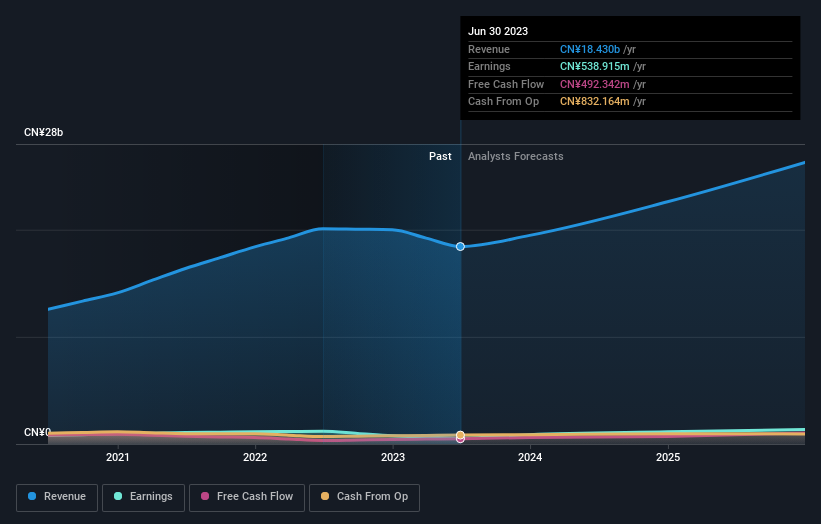Click the Cash From Op label in tooltip

503,102
